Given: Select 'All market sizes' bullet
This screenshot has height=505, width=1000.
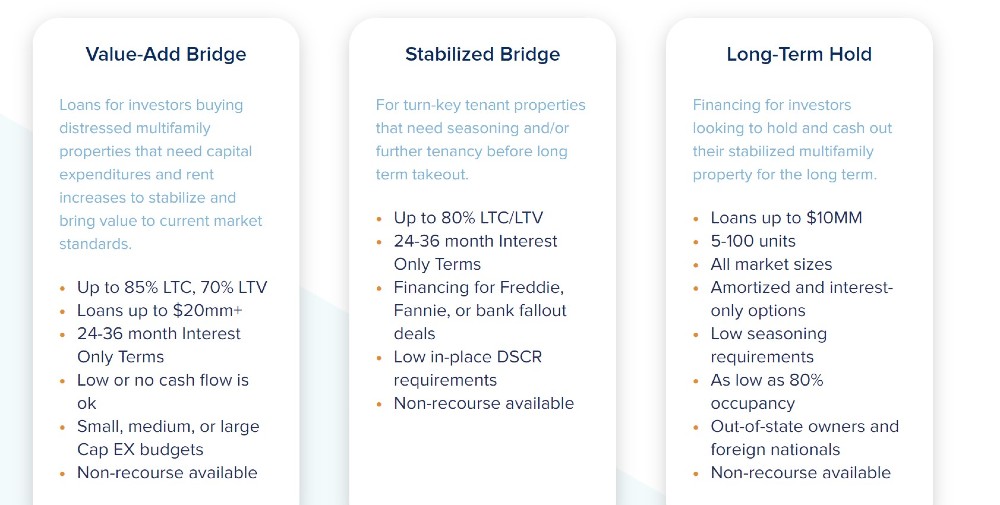Looking at the screenshot, I should pos(772,265).
